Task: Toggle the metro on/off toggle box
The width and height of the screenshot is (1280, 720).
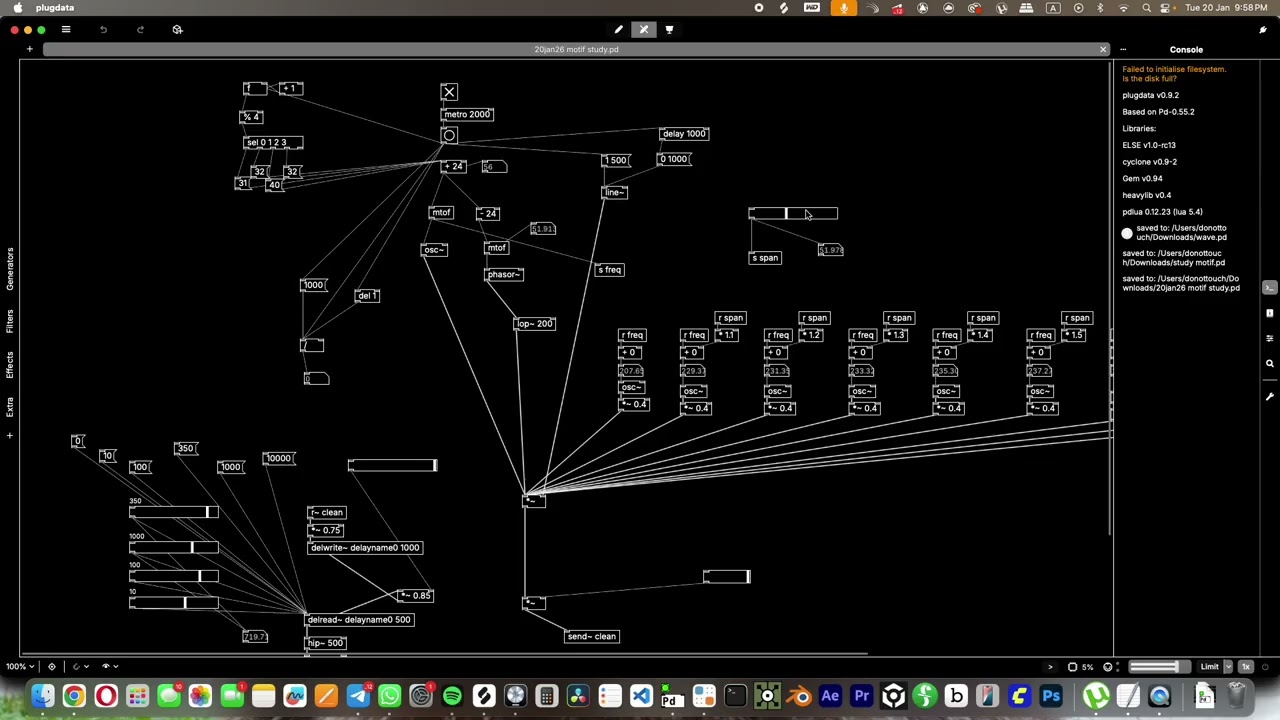Action: pos(449,93)
